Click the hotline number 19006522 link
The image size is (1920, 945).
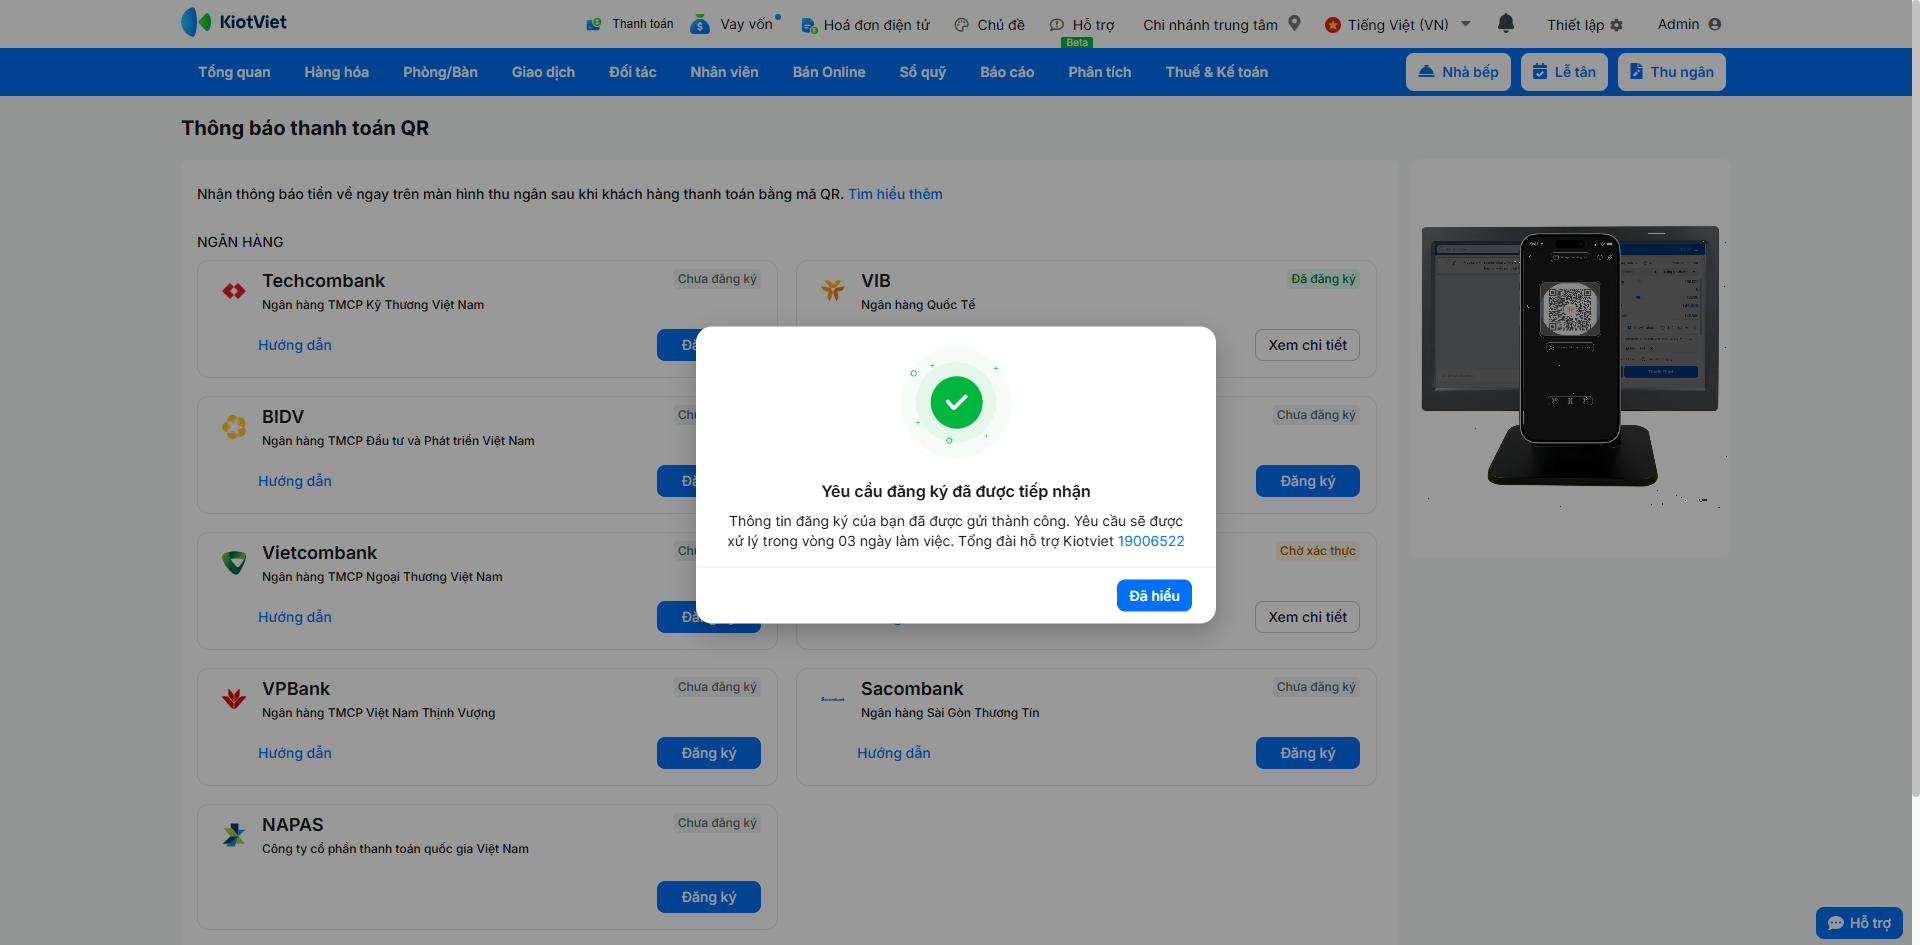(1151, 541)
